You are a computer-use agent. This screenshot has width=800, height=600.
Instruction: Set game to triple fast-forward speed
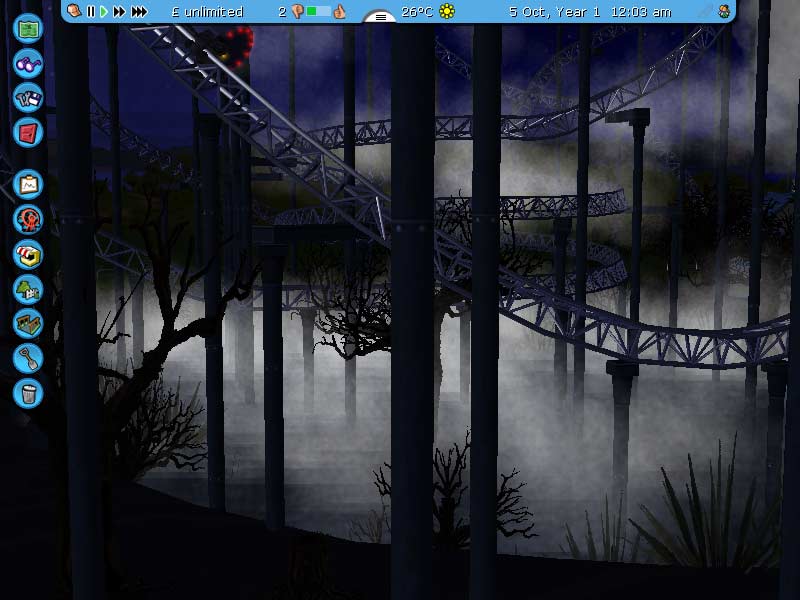[139, 11]
